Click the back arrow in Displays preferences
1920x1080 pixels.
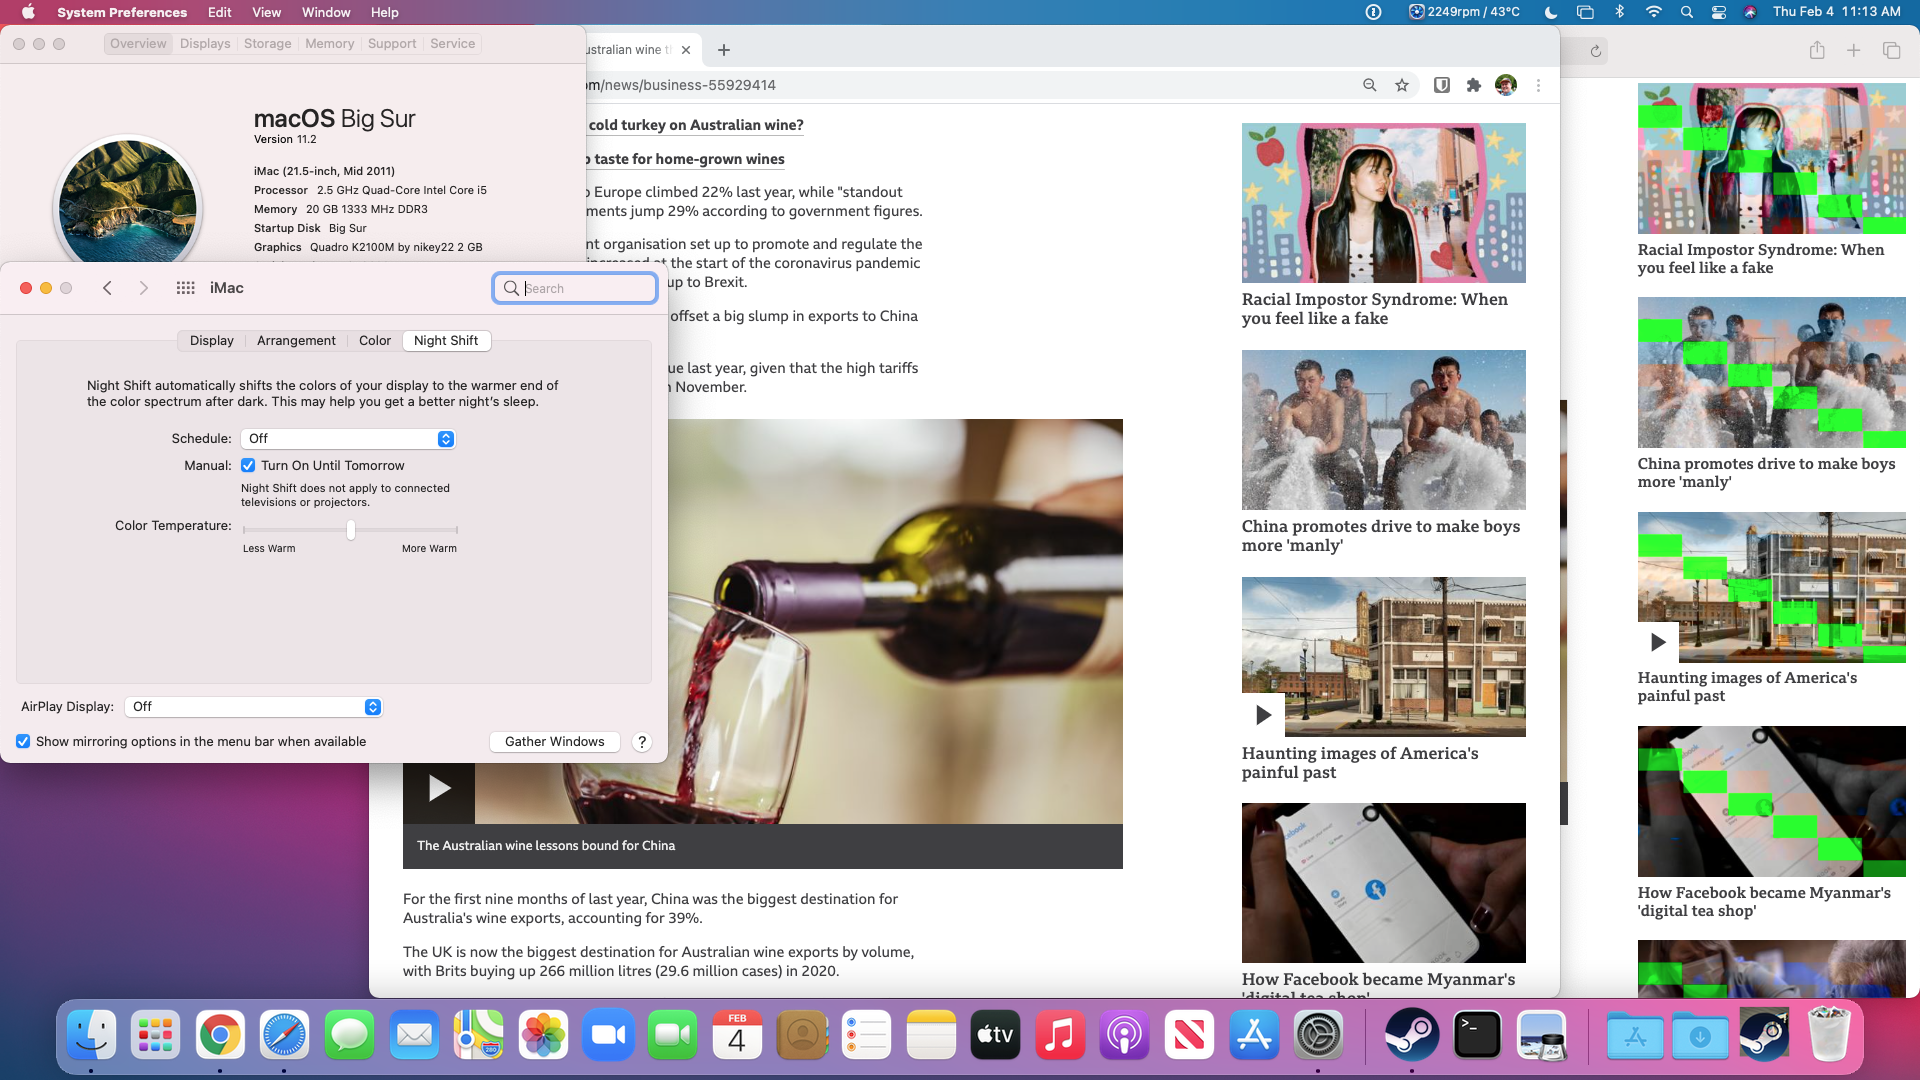pos(107,288)
